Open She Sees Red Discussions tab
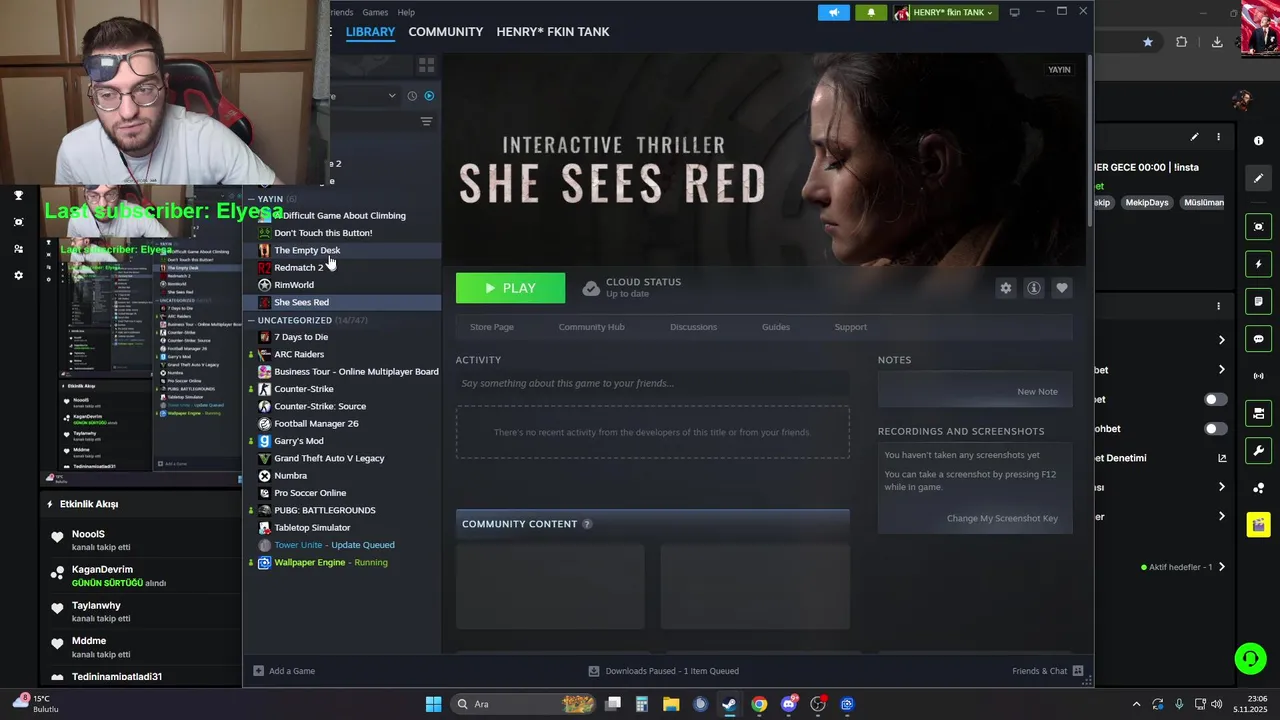Viewport: 1280px width, 720px height. (x=693, y=327)
